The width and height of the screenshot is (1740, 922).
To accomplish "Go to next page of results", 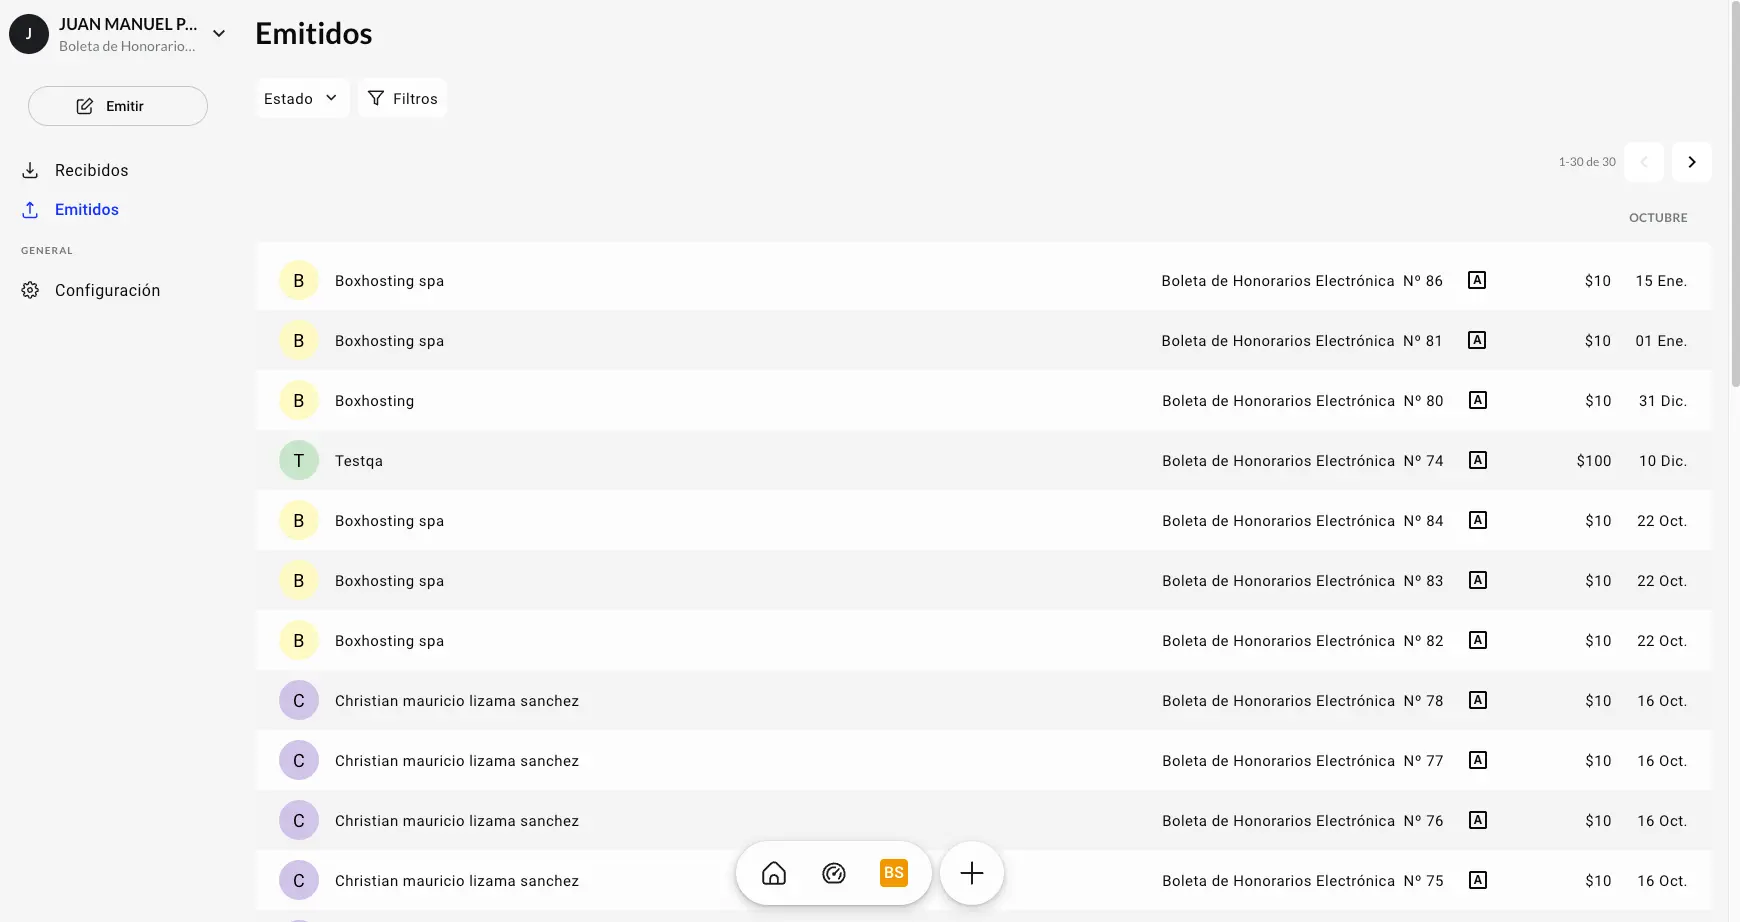I will (1691, 162).
